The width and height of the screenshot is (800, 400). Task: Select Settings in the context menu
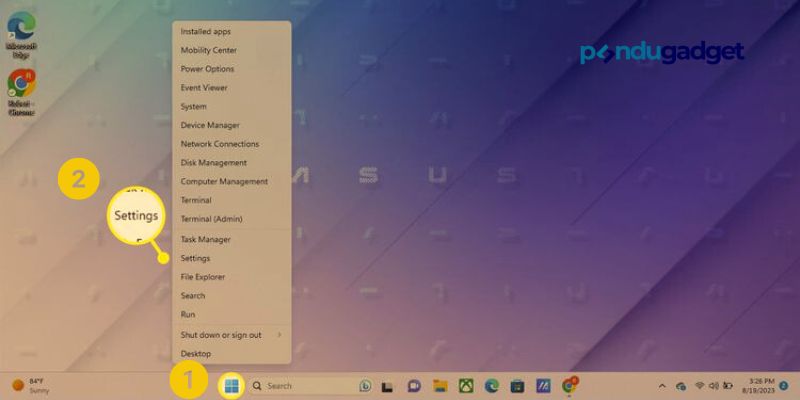pos(232,258)
